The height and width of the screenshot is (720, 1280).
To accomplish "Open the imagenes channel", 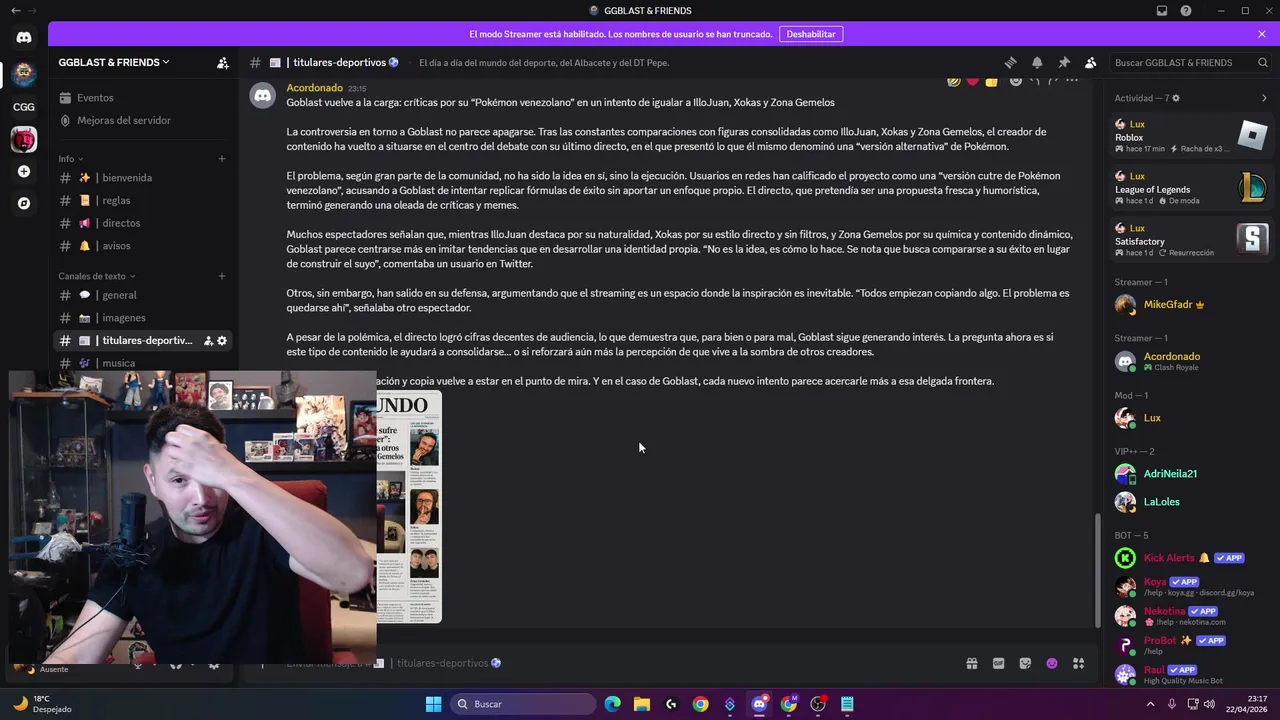I will coord(142,318).
